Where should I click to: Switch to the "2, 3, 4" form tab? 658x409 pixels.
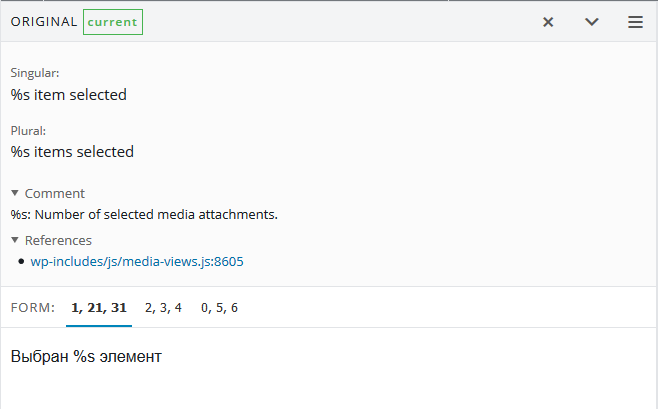pyautogui.click(x=163, y=308)
